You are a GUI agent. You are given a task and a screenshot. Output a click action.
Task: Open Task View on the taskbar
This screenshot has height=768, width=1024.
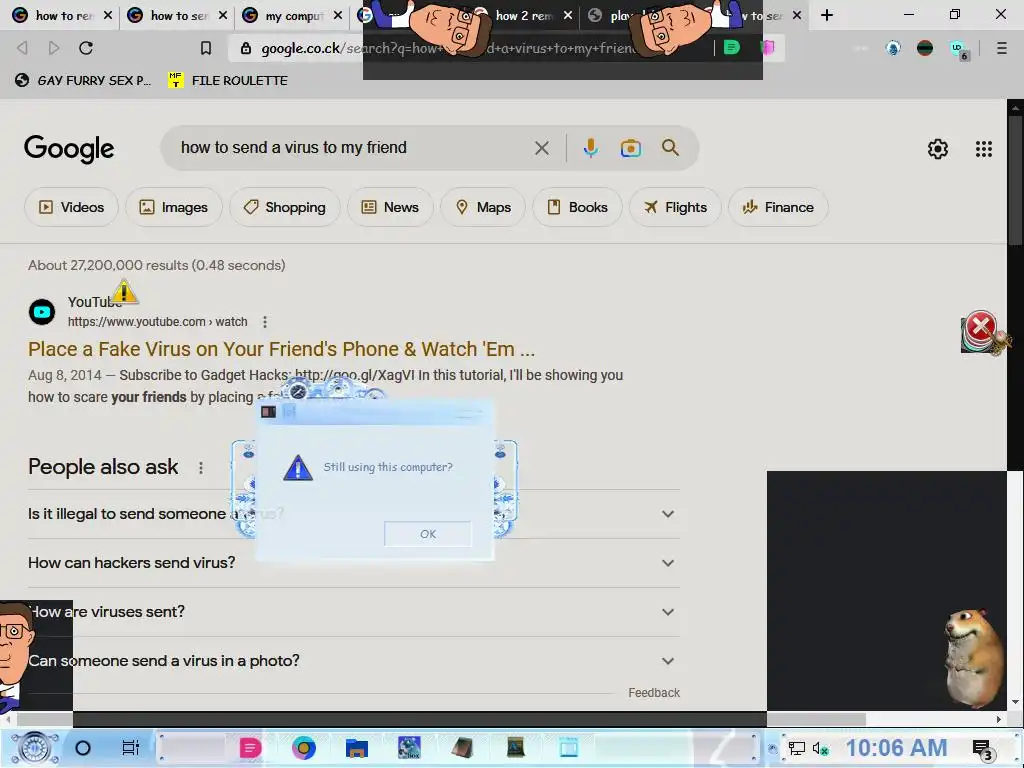(131, 748)
